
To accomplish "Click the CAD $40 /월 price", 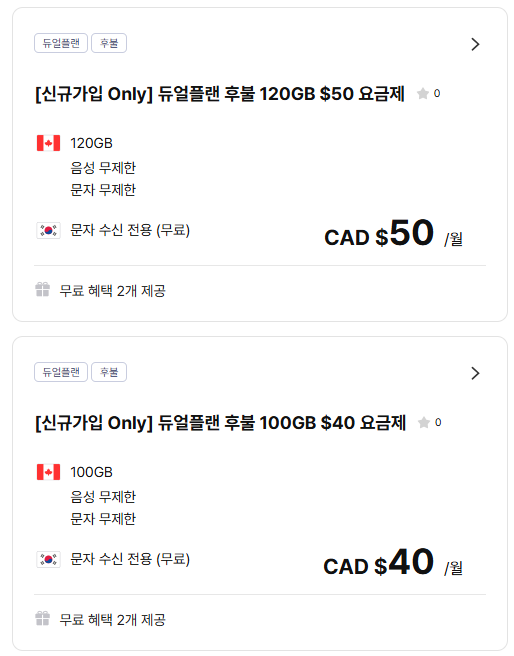I will tap(393, 563).
